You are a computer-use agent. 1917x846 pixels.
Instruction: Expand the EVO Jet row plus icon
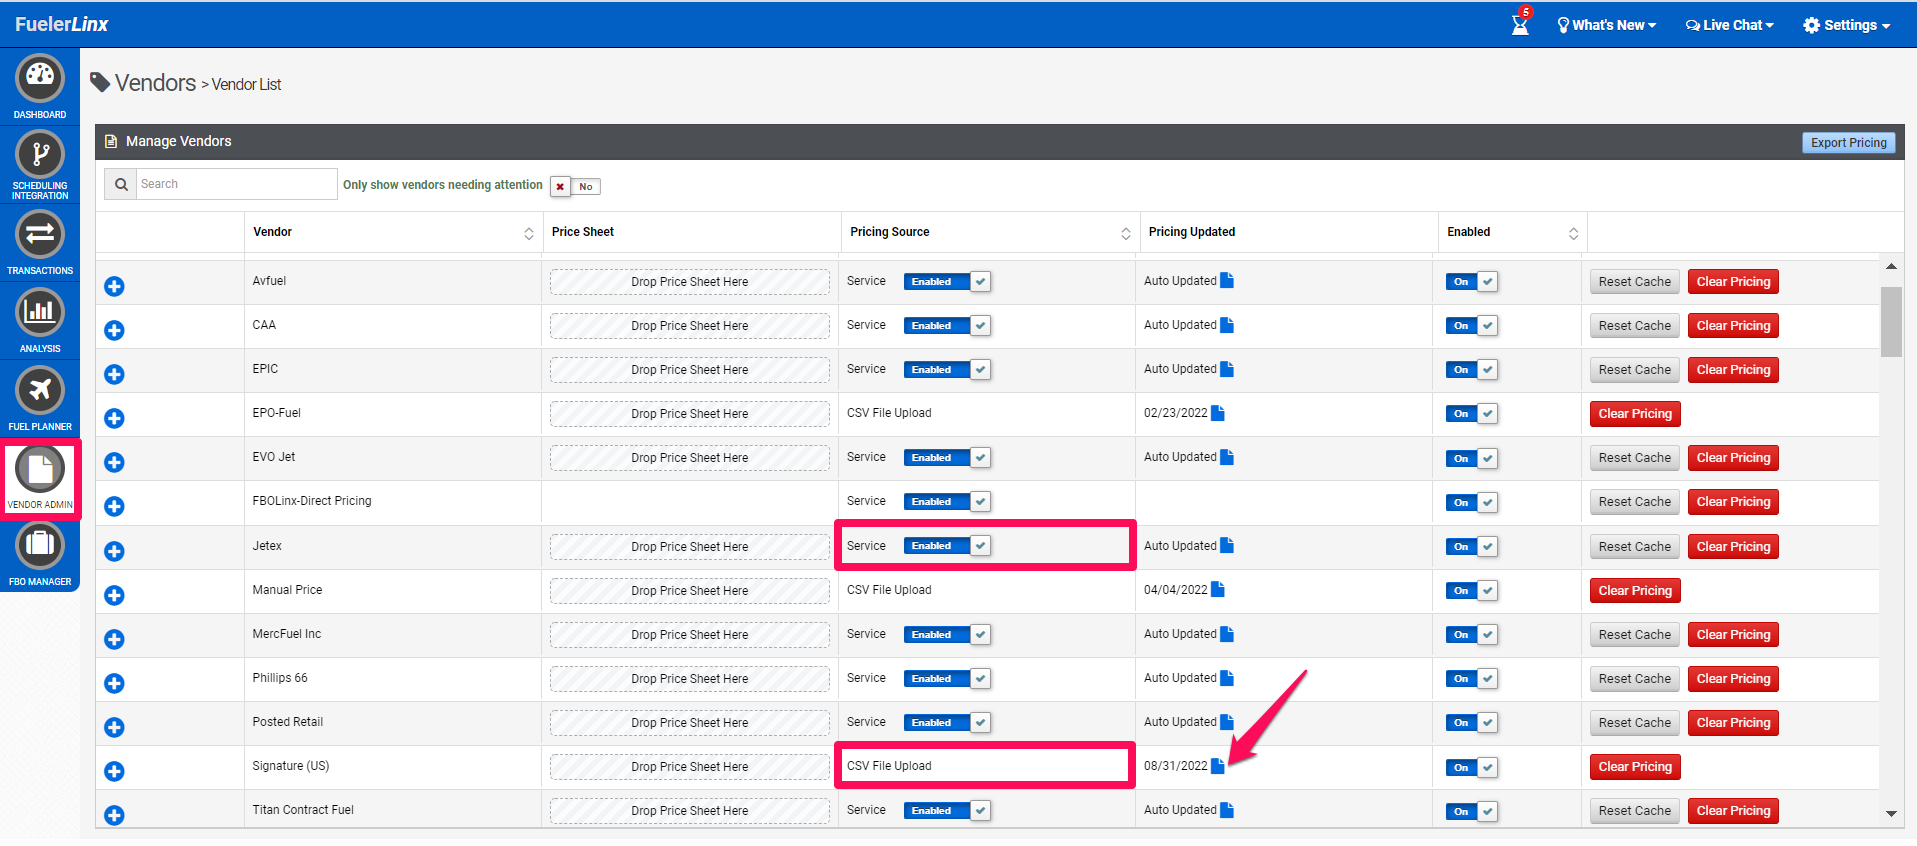coord(114,463)
